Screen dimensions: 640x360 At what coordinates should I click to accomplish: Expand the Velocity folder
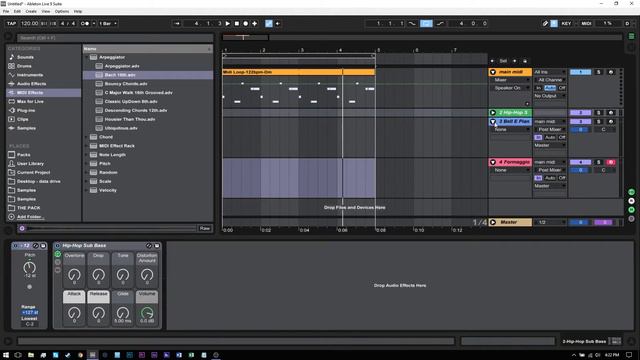point(86,190)
